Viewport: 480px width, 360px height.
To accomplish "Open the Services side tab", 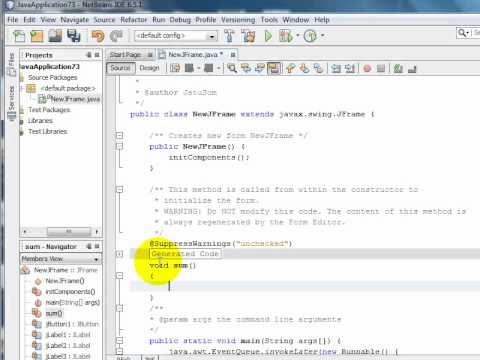I will point(12,102).
